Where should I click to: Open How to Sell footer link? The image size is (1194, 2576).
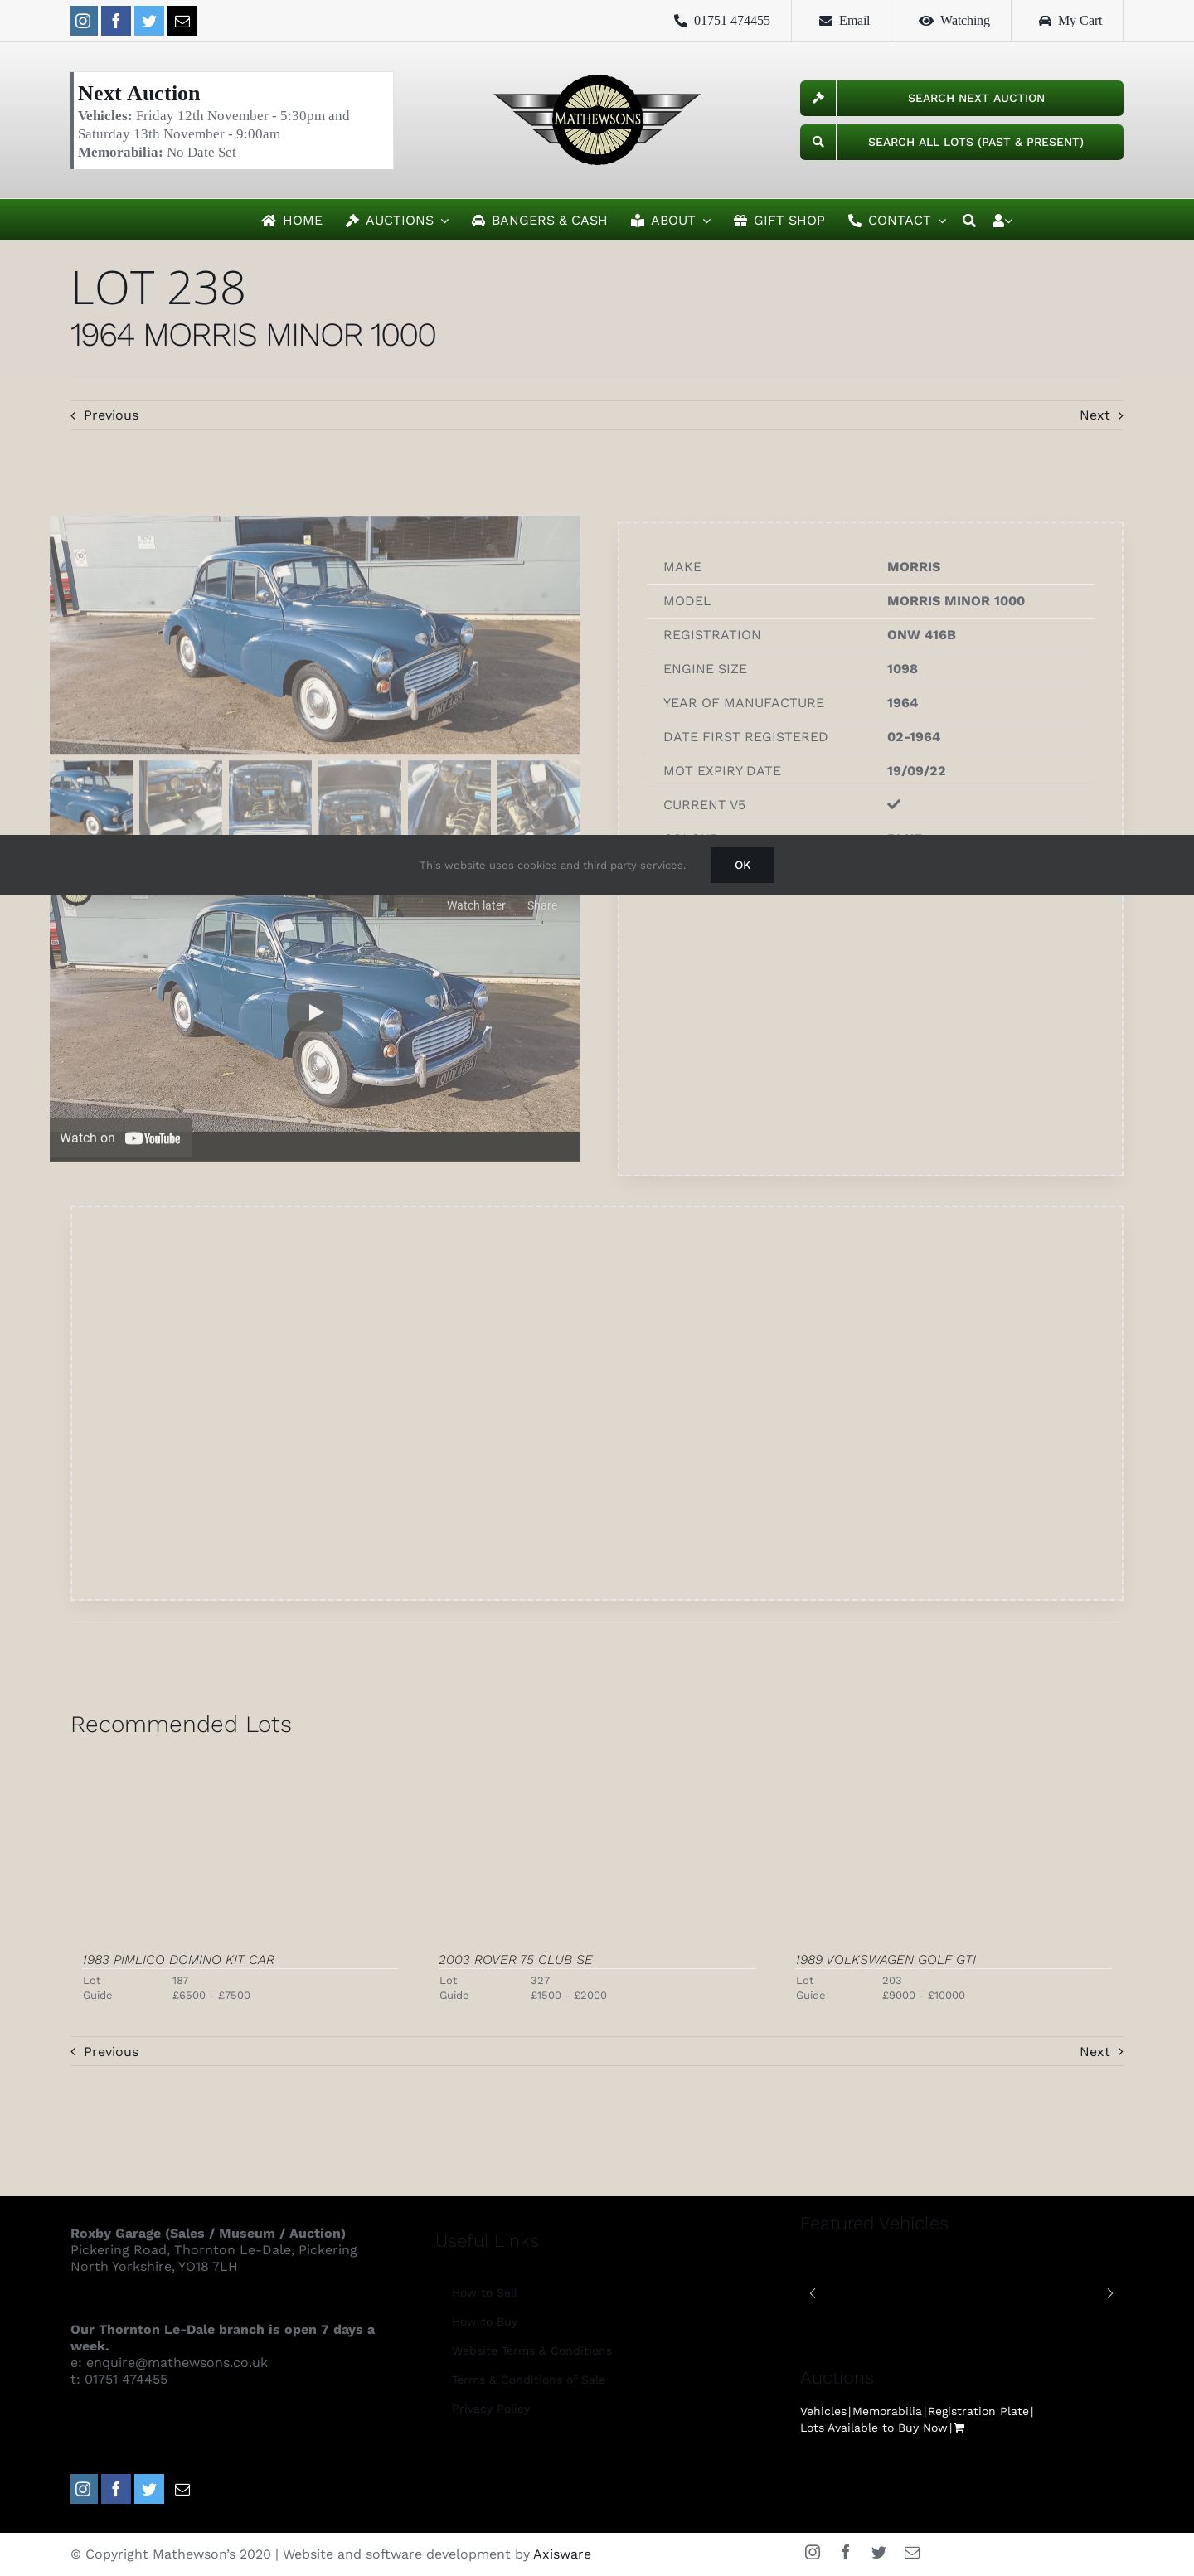(484, 2292)
